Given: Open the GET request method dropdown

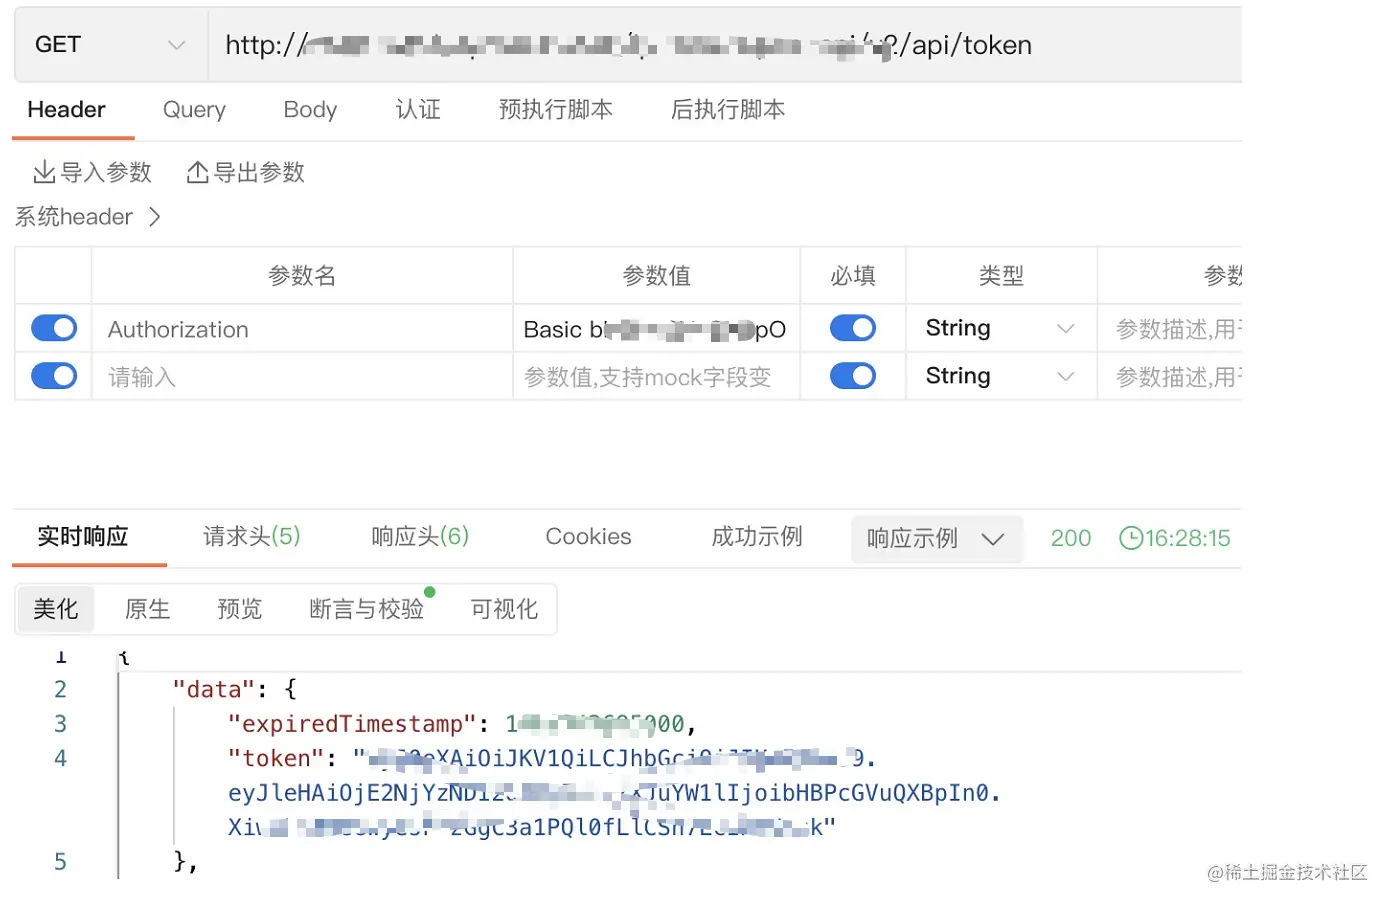Looking at the screenshot, I should (x=110, y=45).
